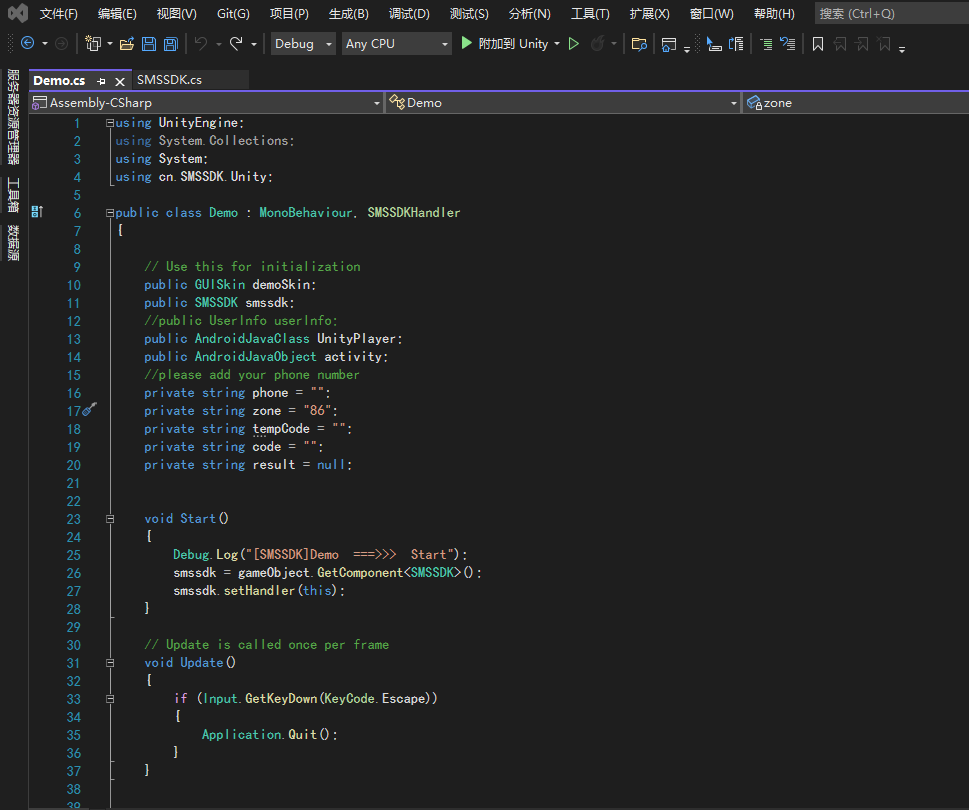Switch to the SMSSDK.cs tab

click(169, 80)
